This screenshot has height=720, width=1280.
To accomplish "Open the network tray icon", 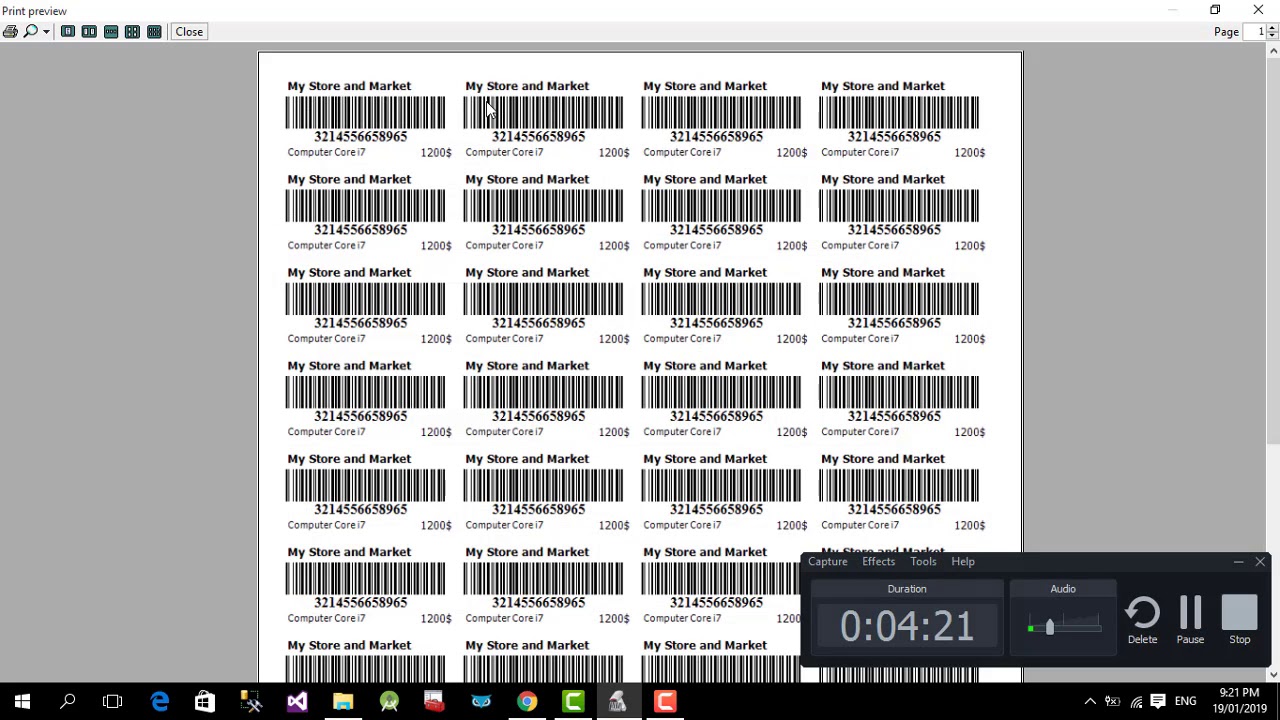I will [1136, 701].
